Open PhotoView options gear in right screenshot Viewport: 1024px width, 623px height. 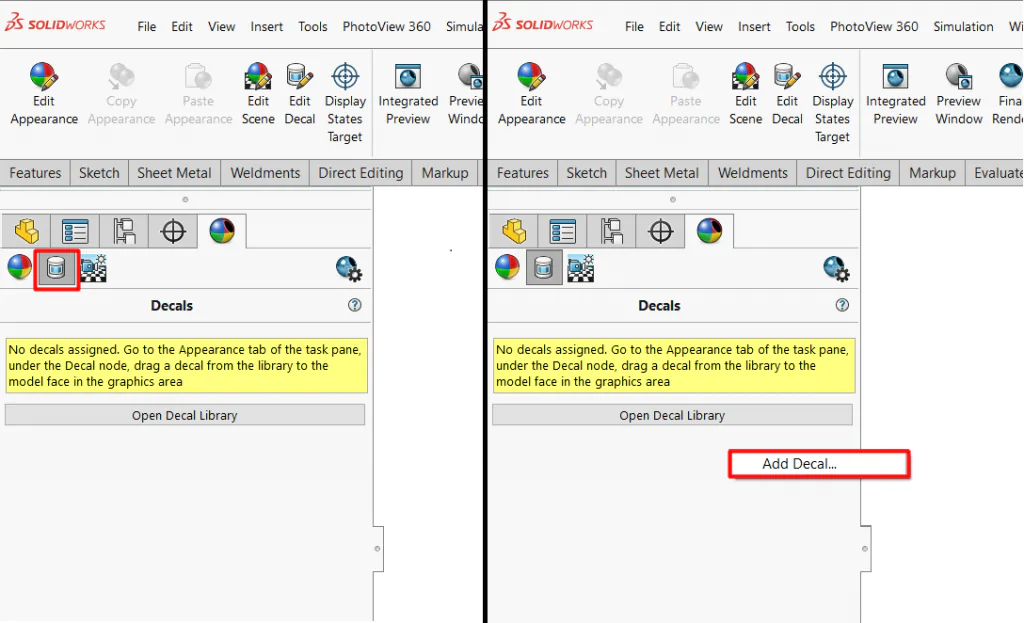[x=836, y=268]
